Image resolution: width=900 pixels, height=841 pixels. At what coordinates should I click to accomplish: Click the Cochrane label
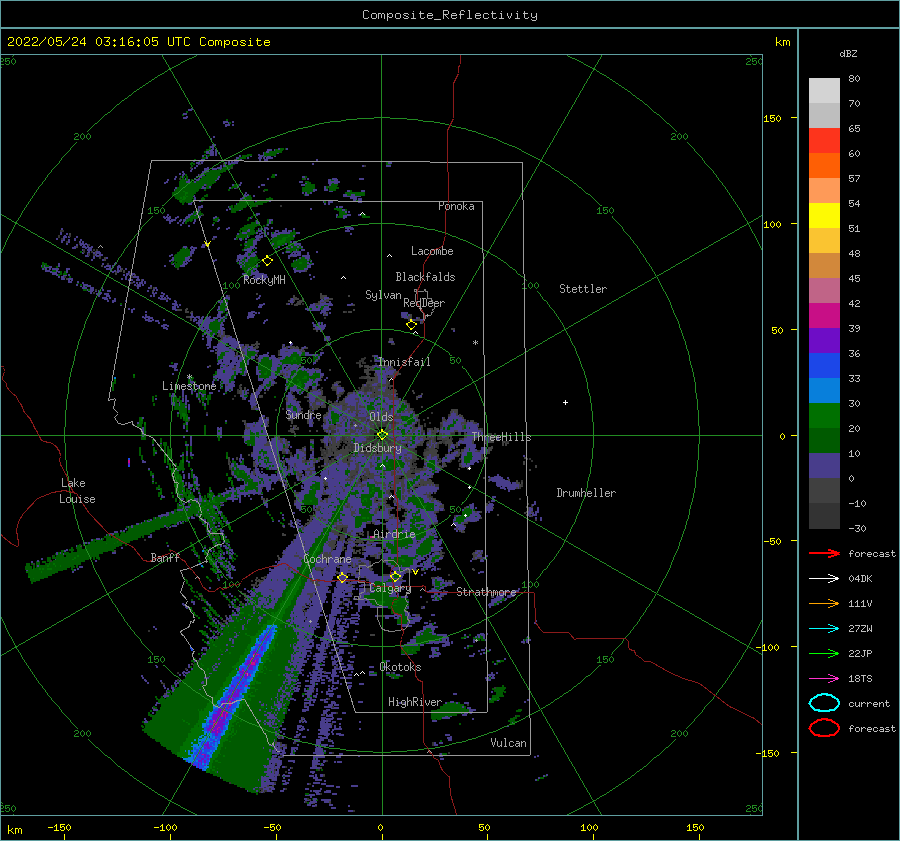327,559
